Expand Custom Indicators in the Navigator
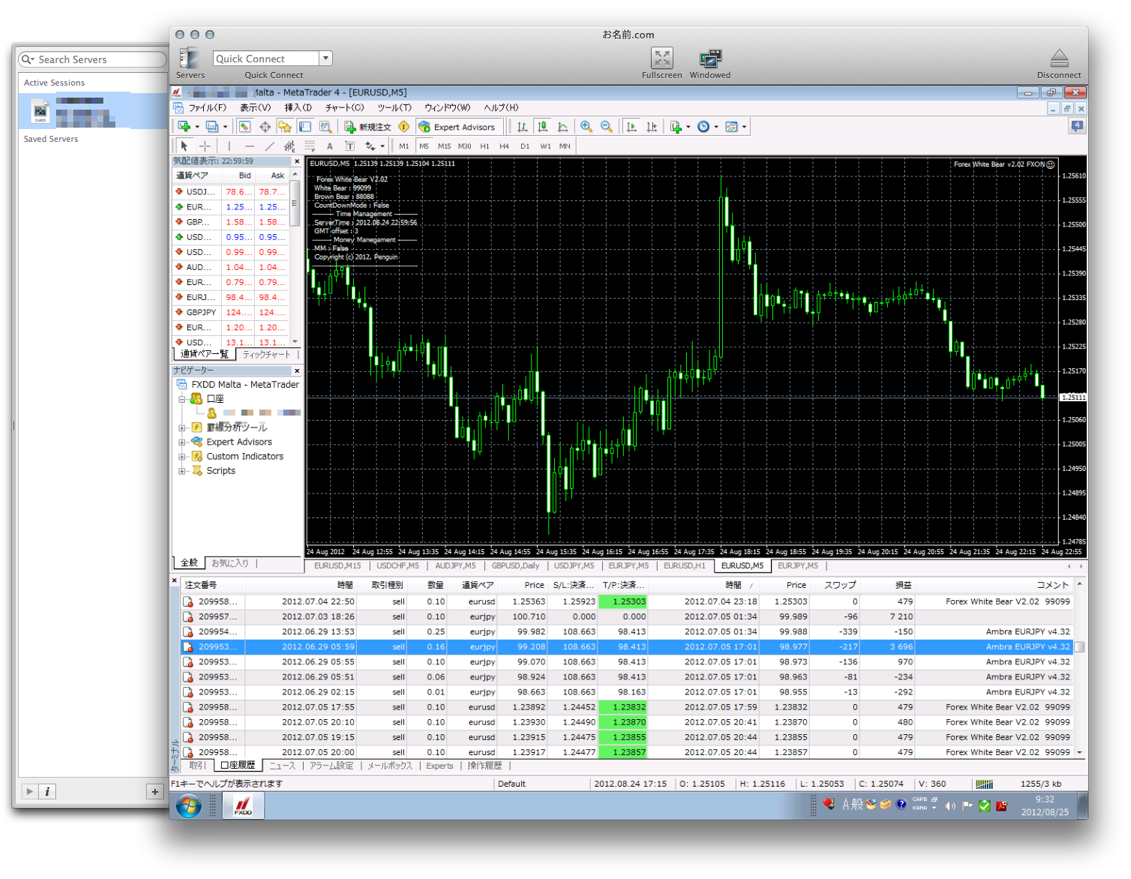This screenshot has width=1131, height=879. [x=182, y=456]
